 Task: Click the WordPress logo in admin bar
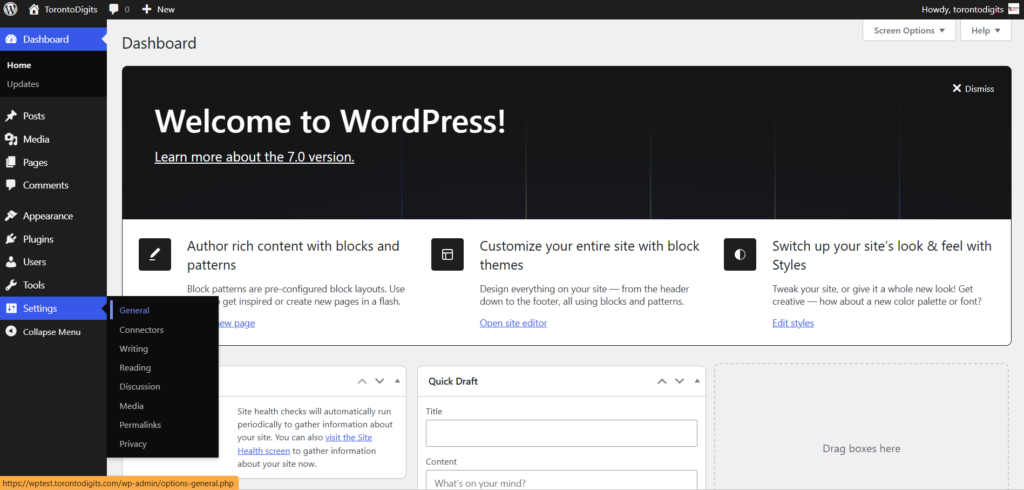(x=11, y=9)
